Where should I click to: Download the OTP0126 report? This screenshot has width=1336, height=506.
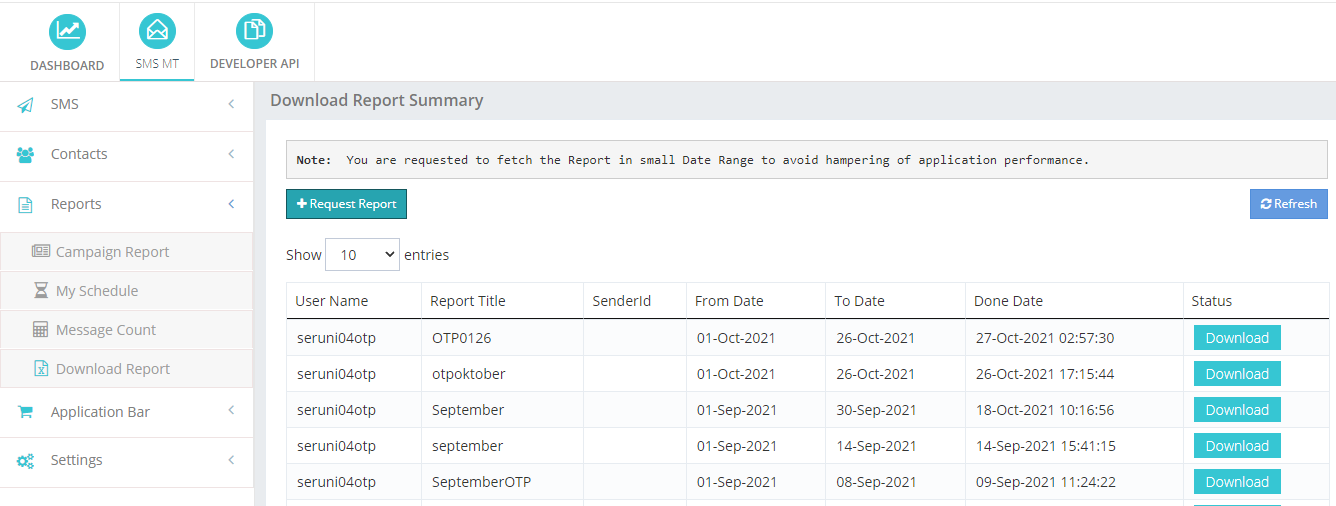[x=1237, y=338]
